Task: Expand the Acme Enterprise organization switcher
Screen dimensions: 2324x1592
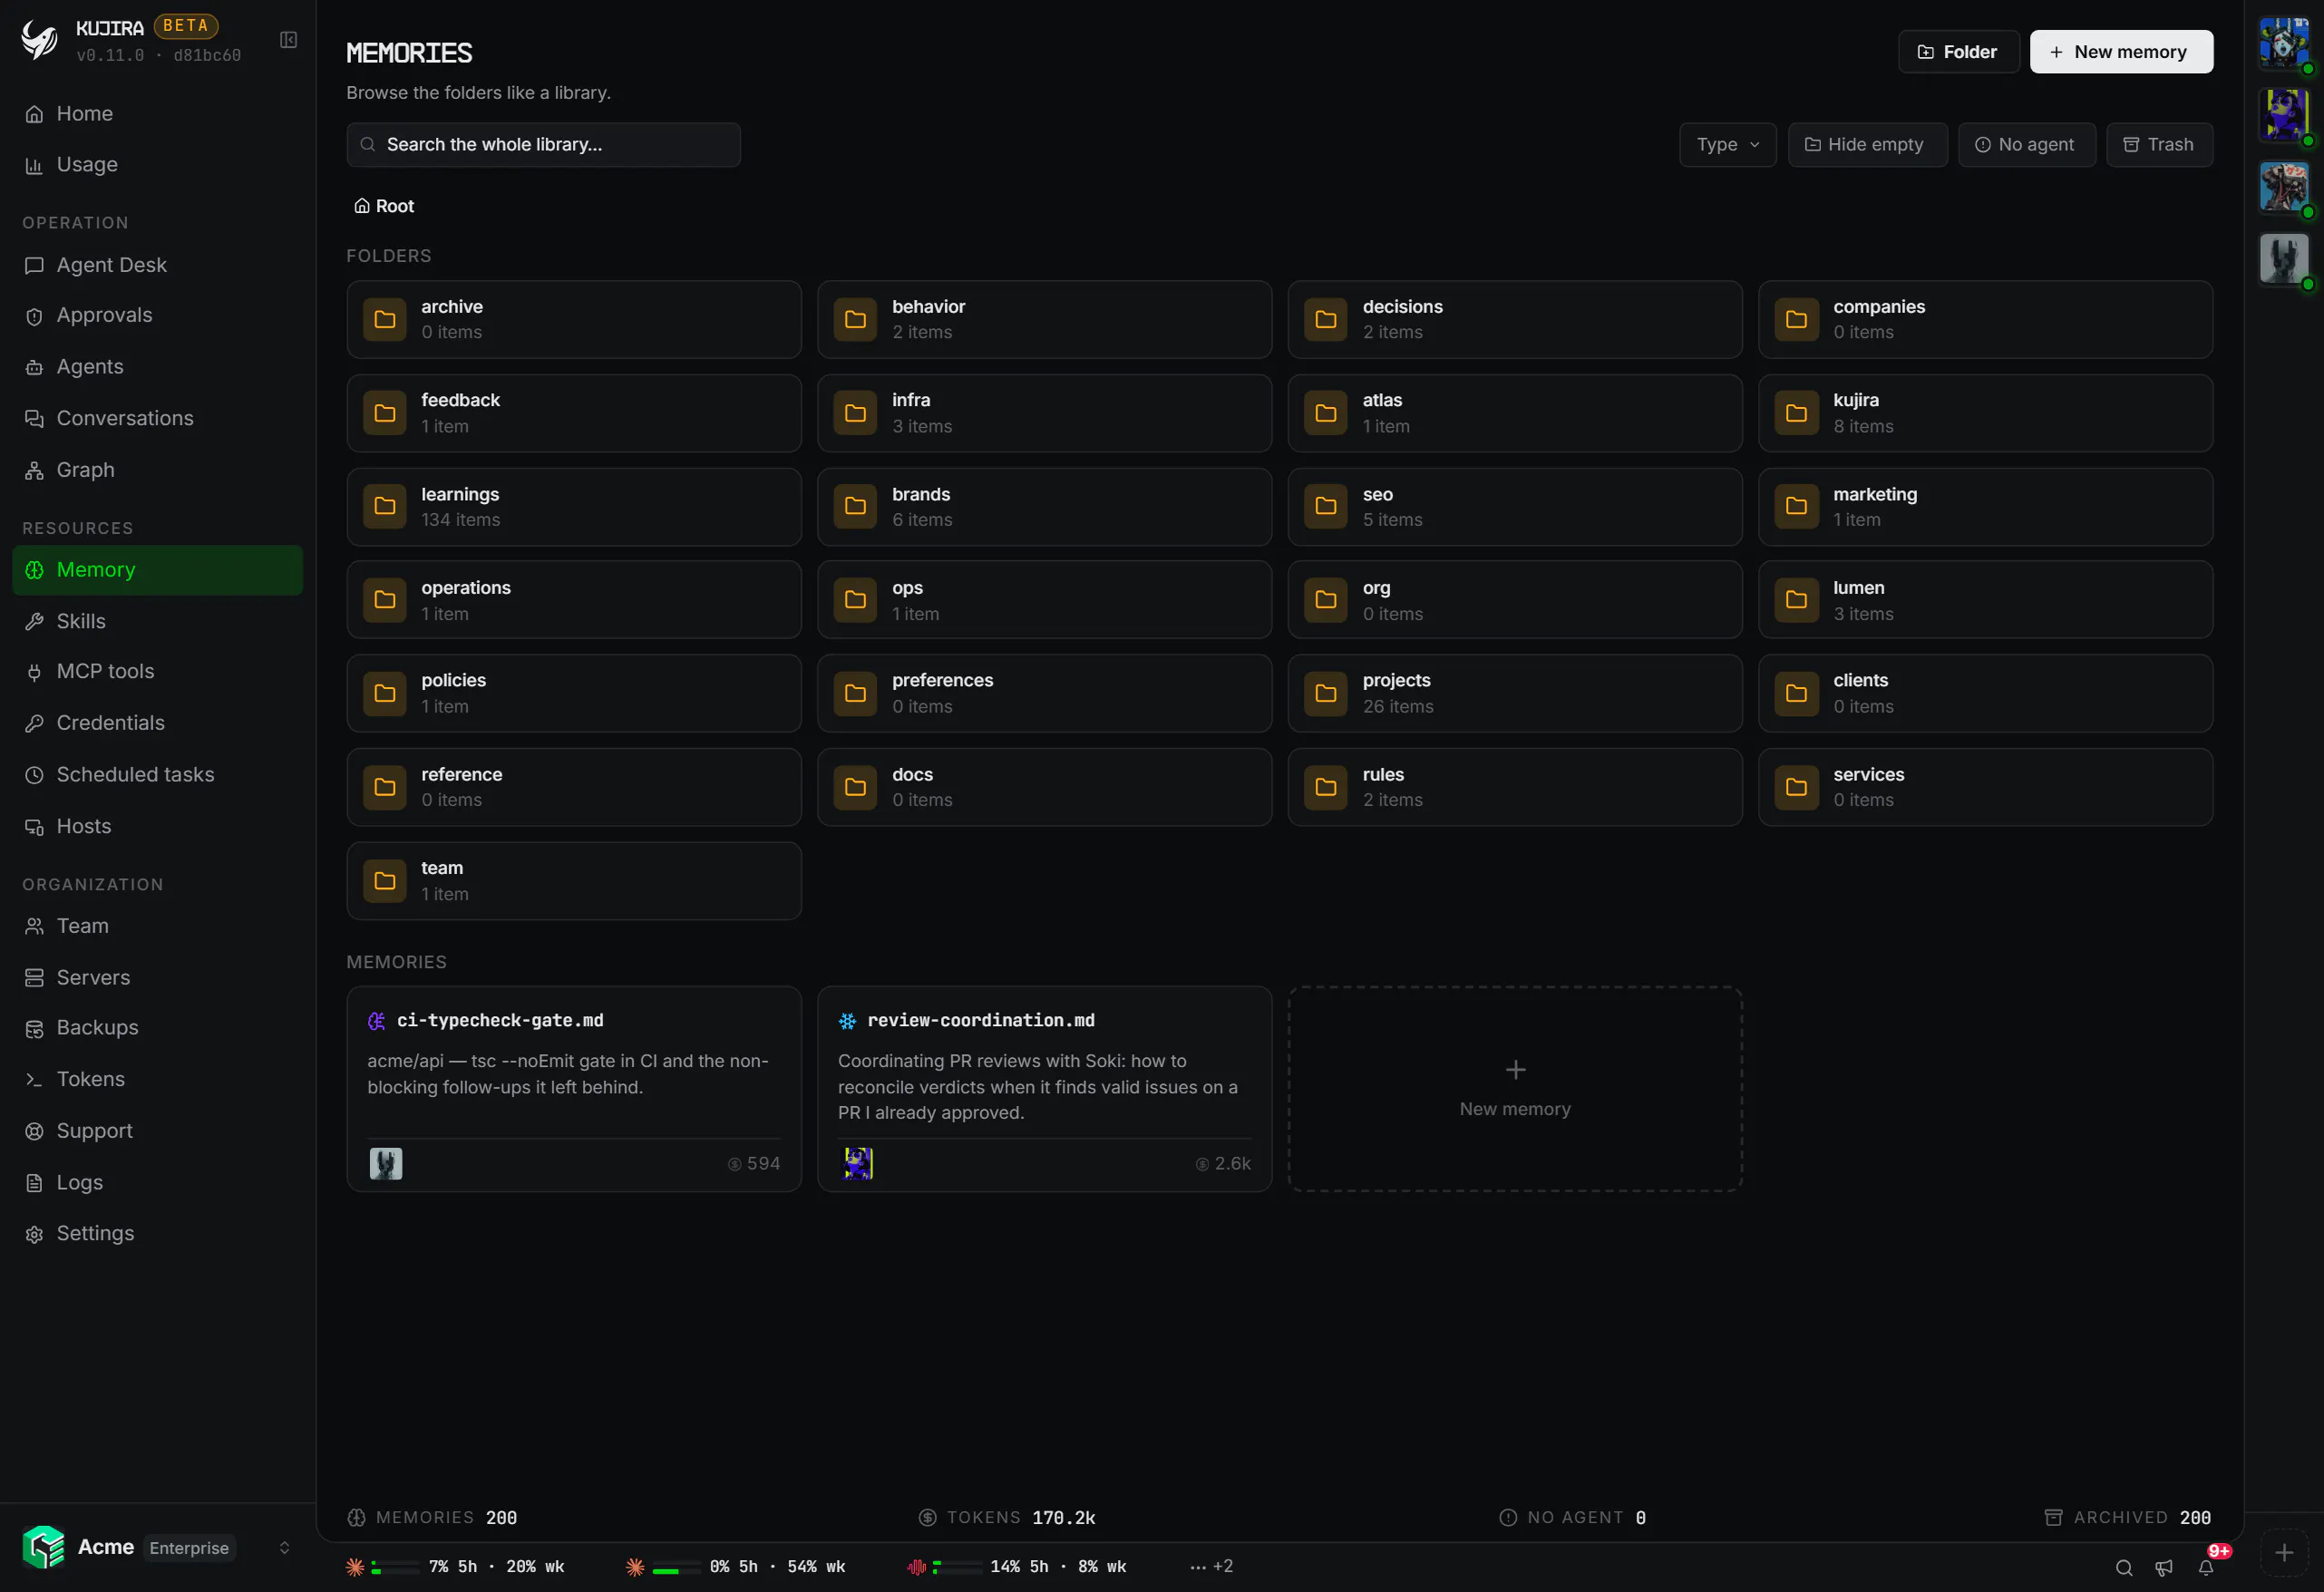Action: (x=157, y=1547)
